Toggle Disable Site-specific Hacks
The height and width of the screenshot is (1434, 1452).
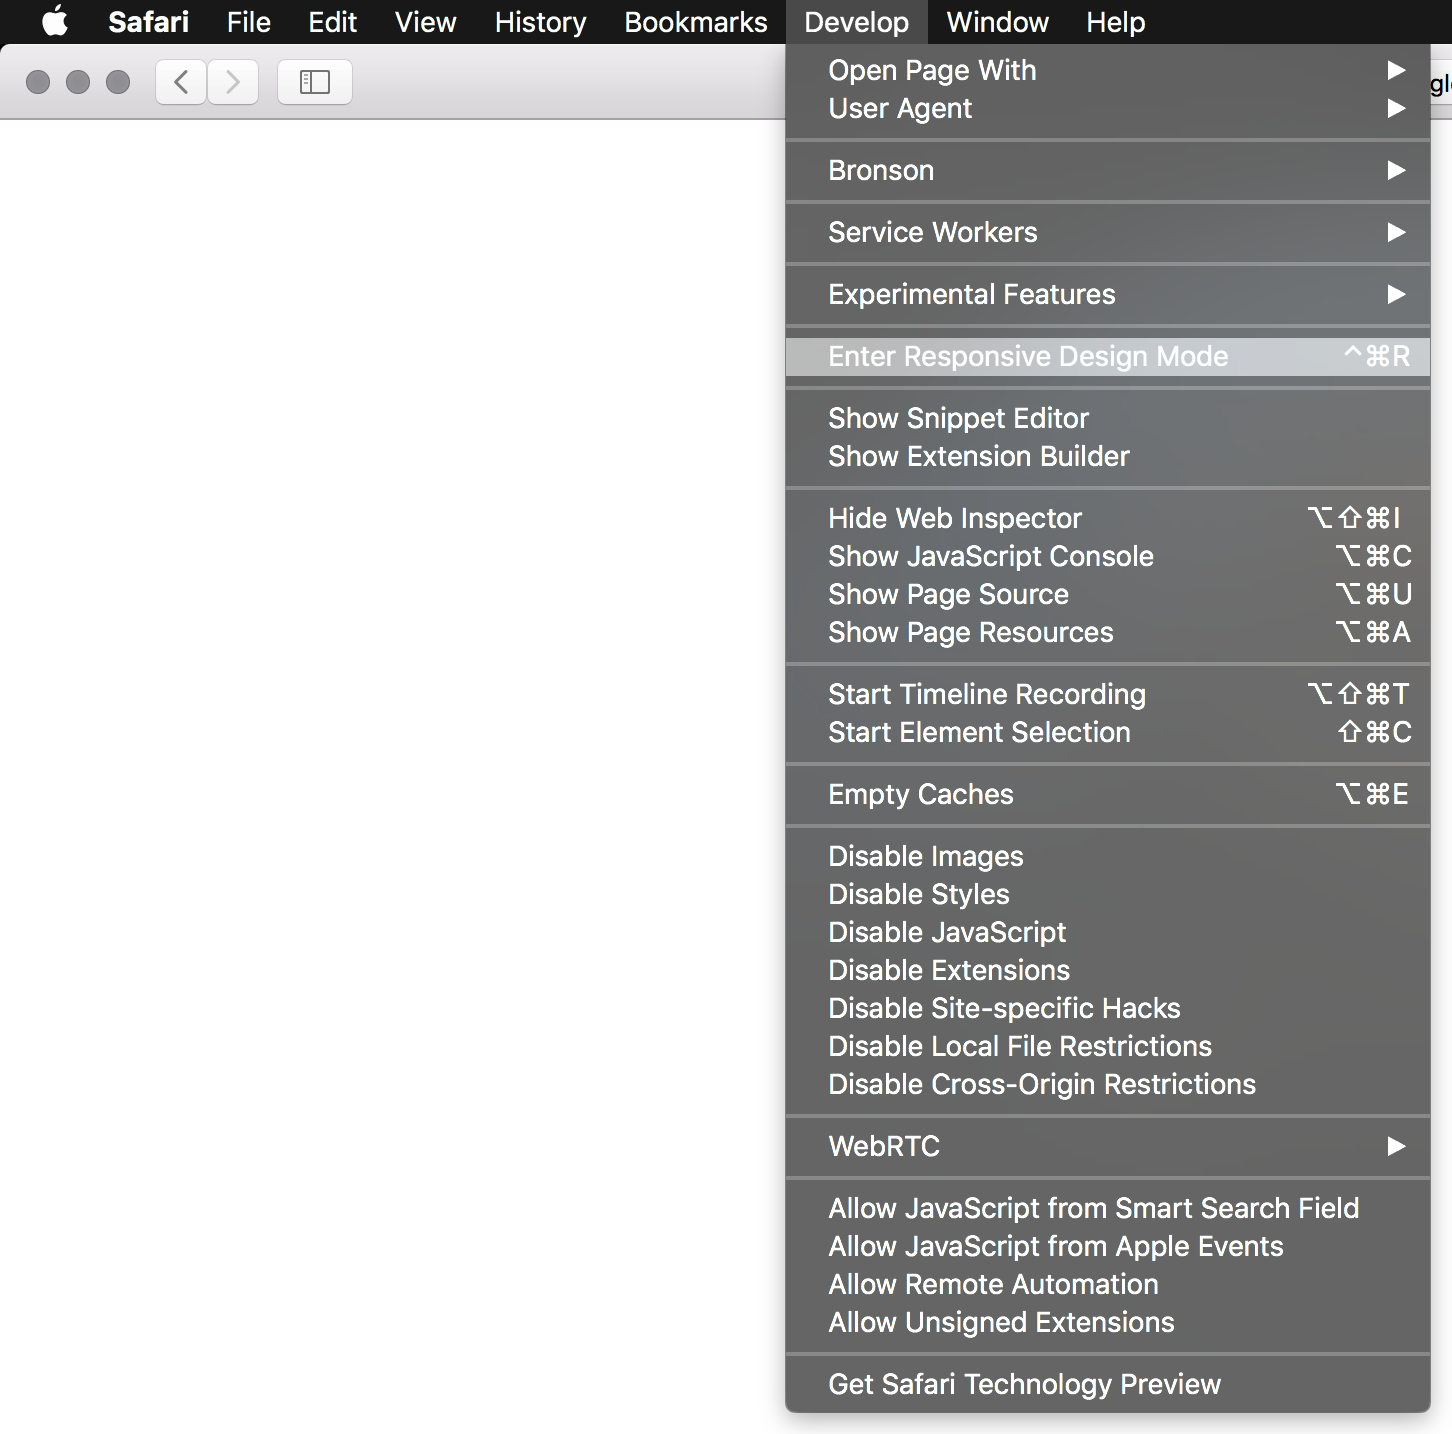(1108, 1008)
